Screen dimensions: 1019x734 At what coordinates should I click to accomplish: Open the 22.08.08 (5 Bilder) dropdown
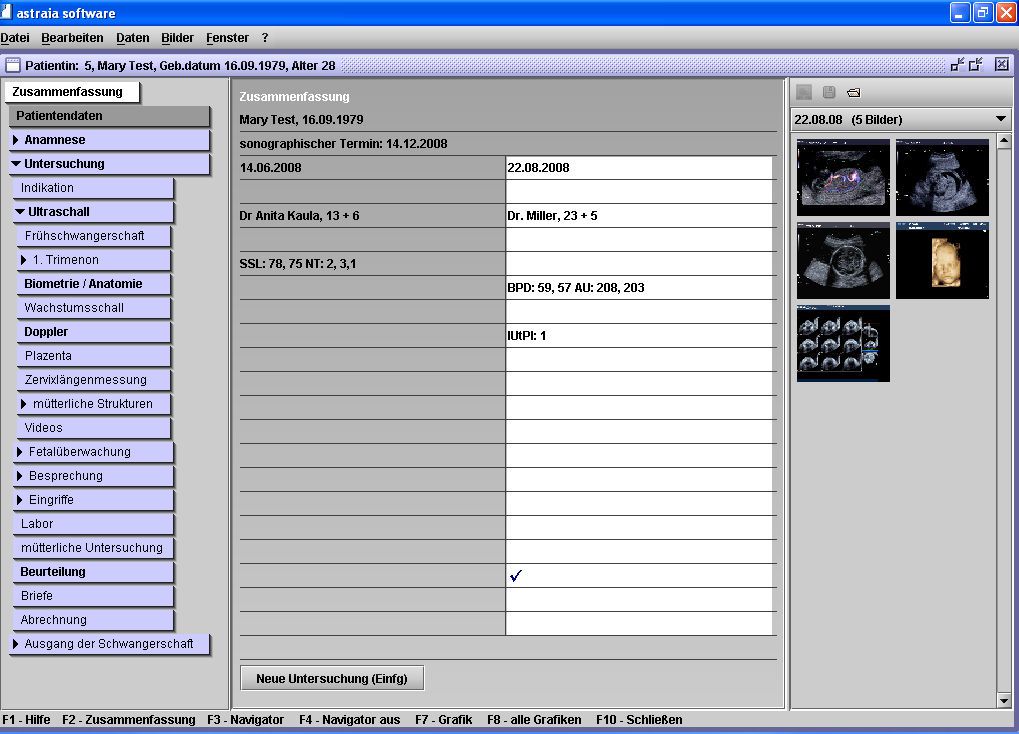(1001, 119)
